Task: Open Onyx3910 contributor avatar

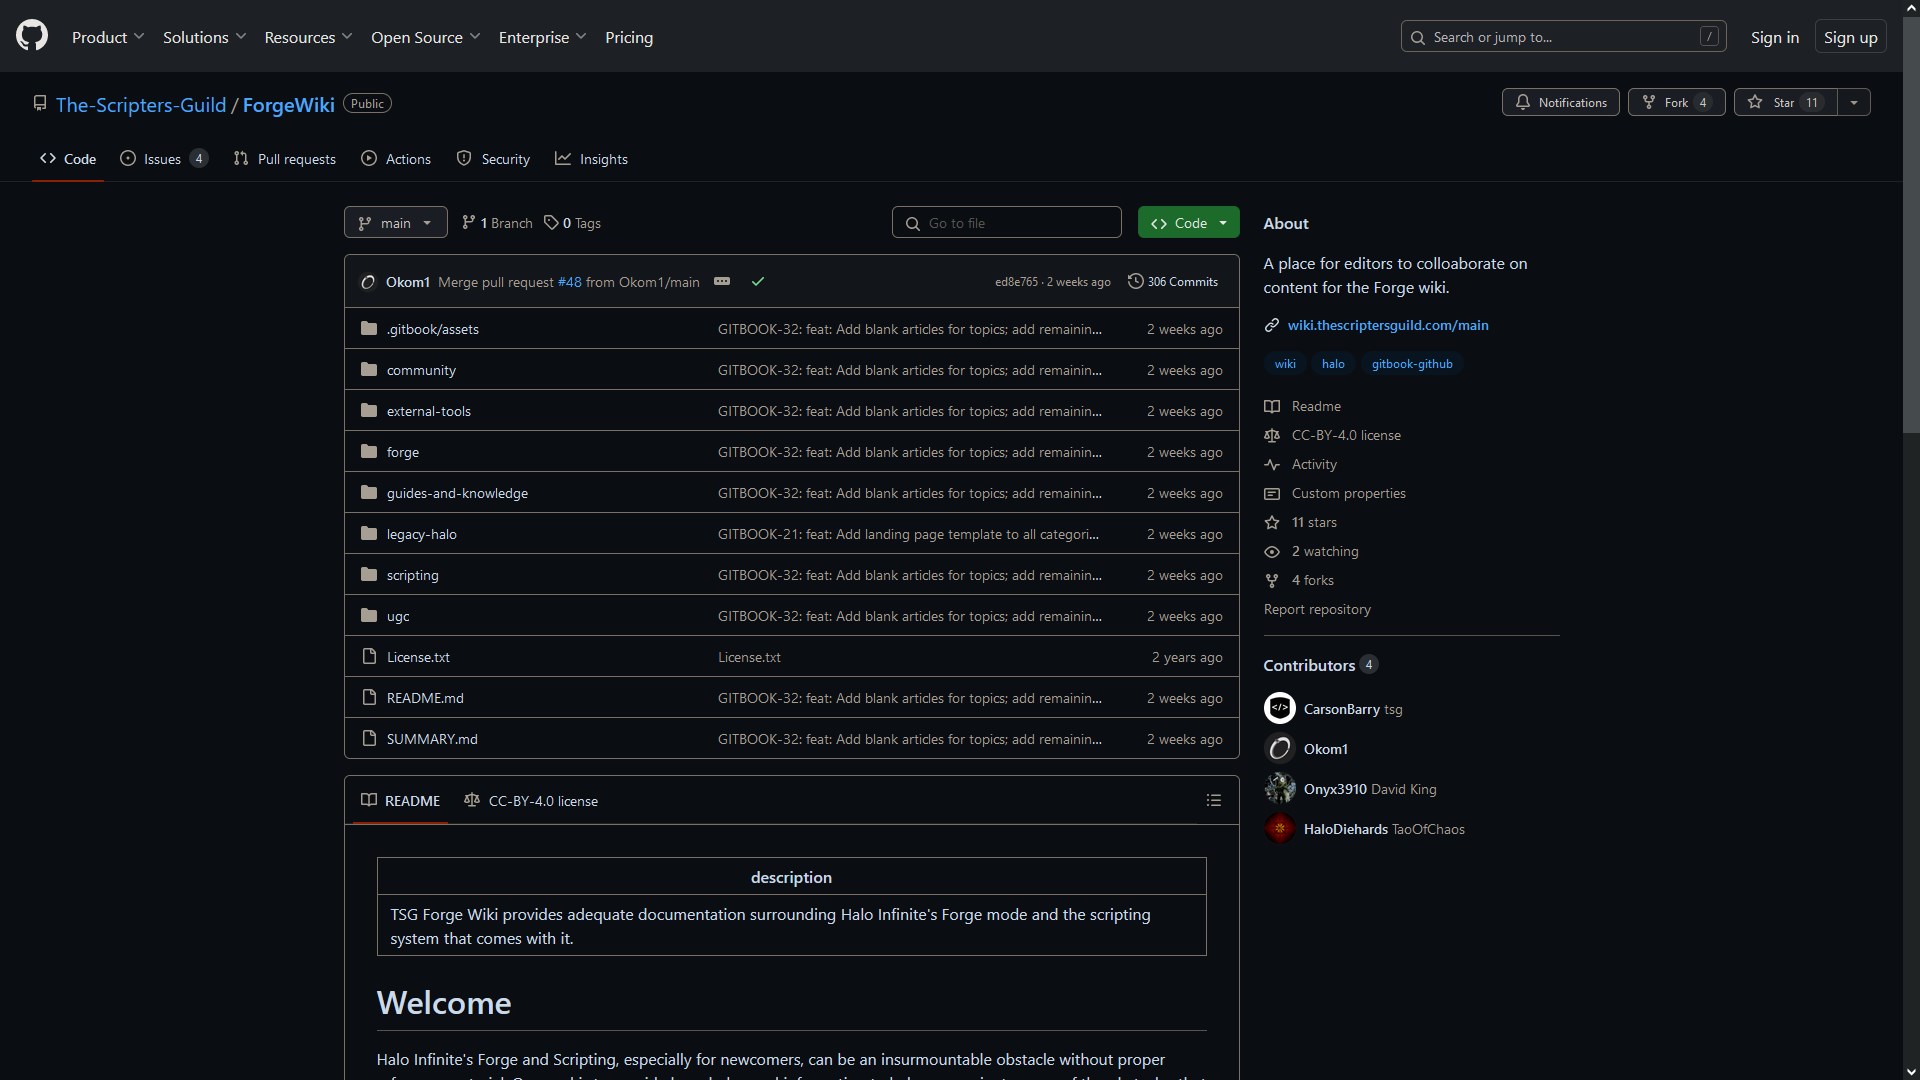Action: (x=1279, y=788)
